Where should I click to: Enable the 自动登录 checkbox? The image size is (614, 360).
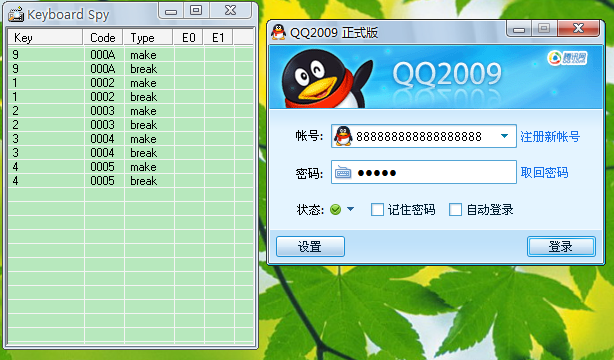click(x=455, y=210)
